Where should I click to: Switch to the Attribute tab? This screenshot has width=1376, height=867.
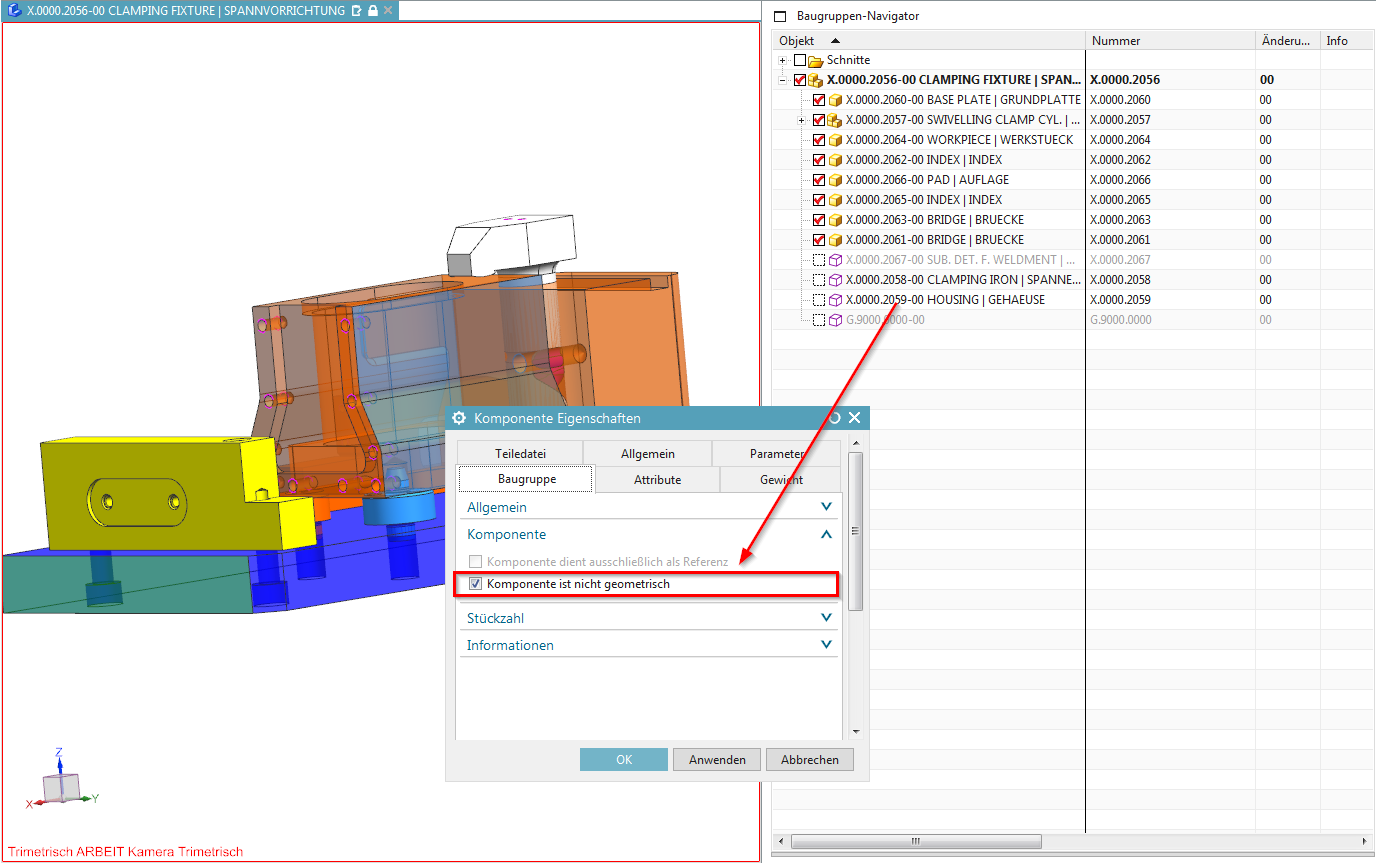(657, 480)
